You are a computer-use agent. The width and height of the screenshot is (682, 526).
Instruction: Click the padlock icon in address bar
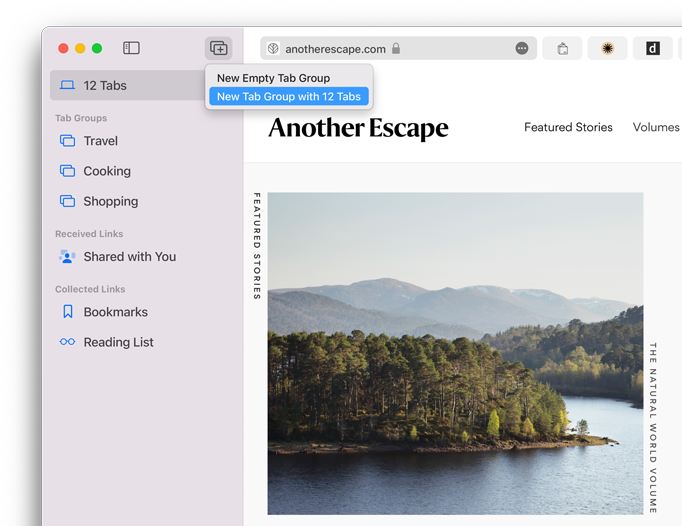click(x=396, y=48)
